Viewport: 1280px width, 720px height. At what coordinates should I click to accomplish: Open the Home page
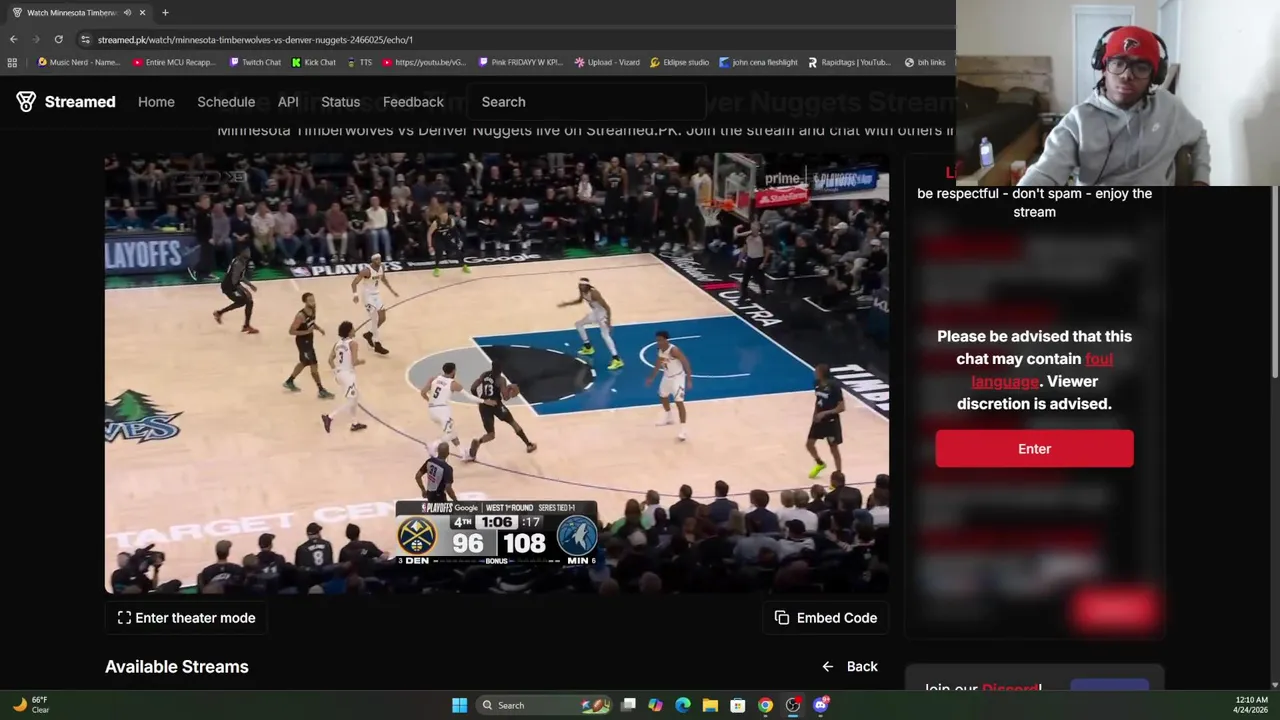click(156, 102)
